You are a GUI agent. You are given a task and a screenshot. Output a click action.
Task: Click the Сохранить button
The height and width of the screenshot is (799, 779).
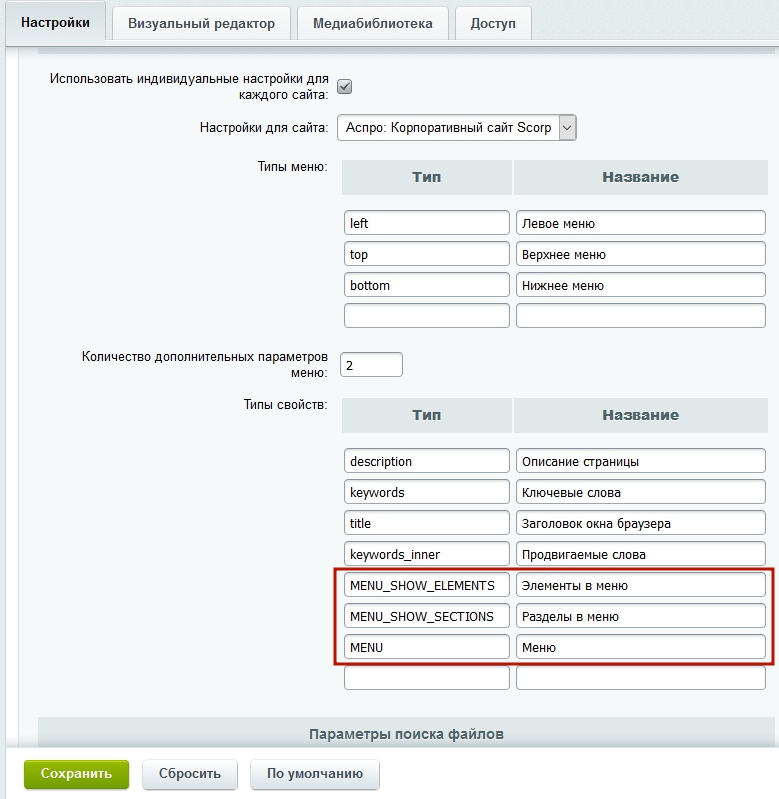(x=76, y=773)
